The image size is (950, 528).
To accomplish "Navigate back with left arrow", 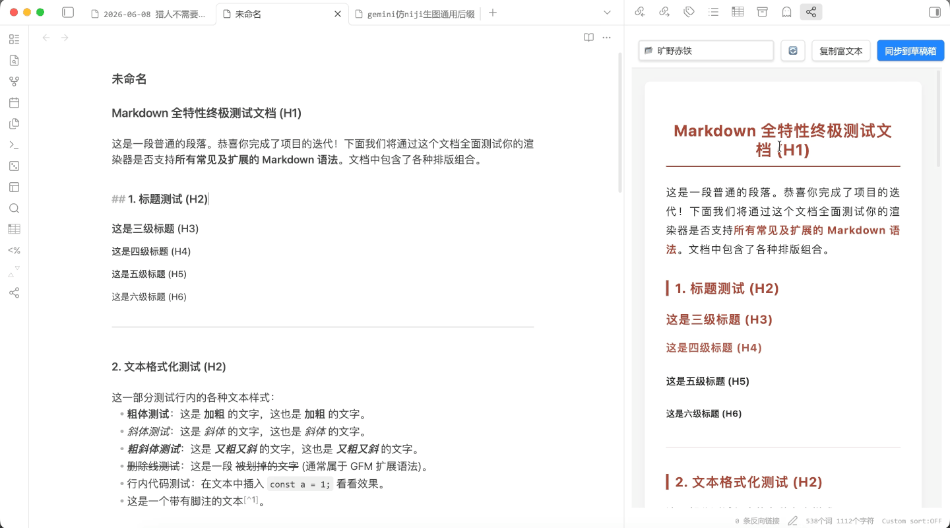I will click(46, 38).
